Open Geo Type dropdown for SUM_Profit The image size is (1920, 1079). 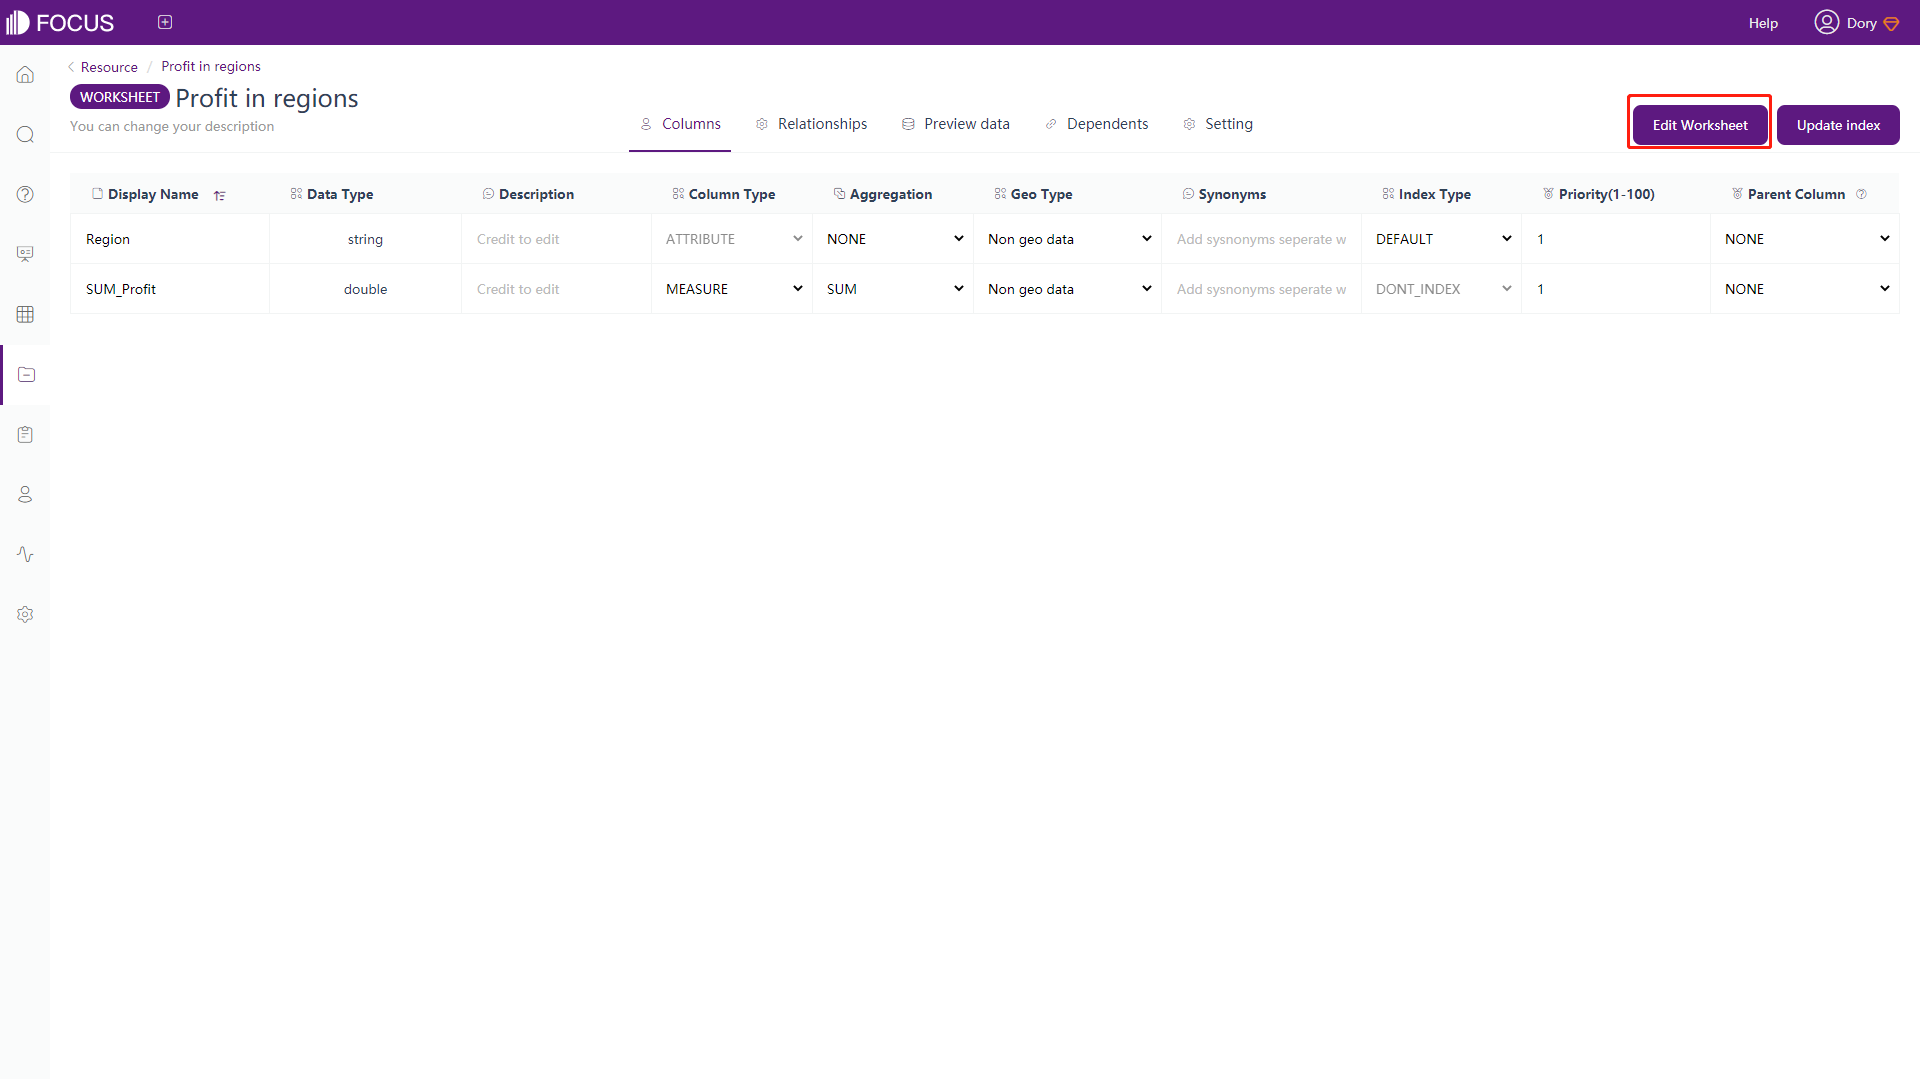click(1068, 289)
